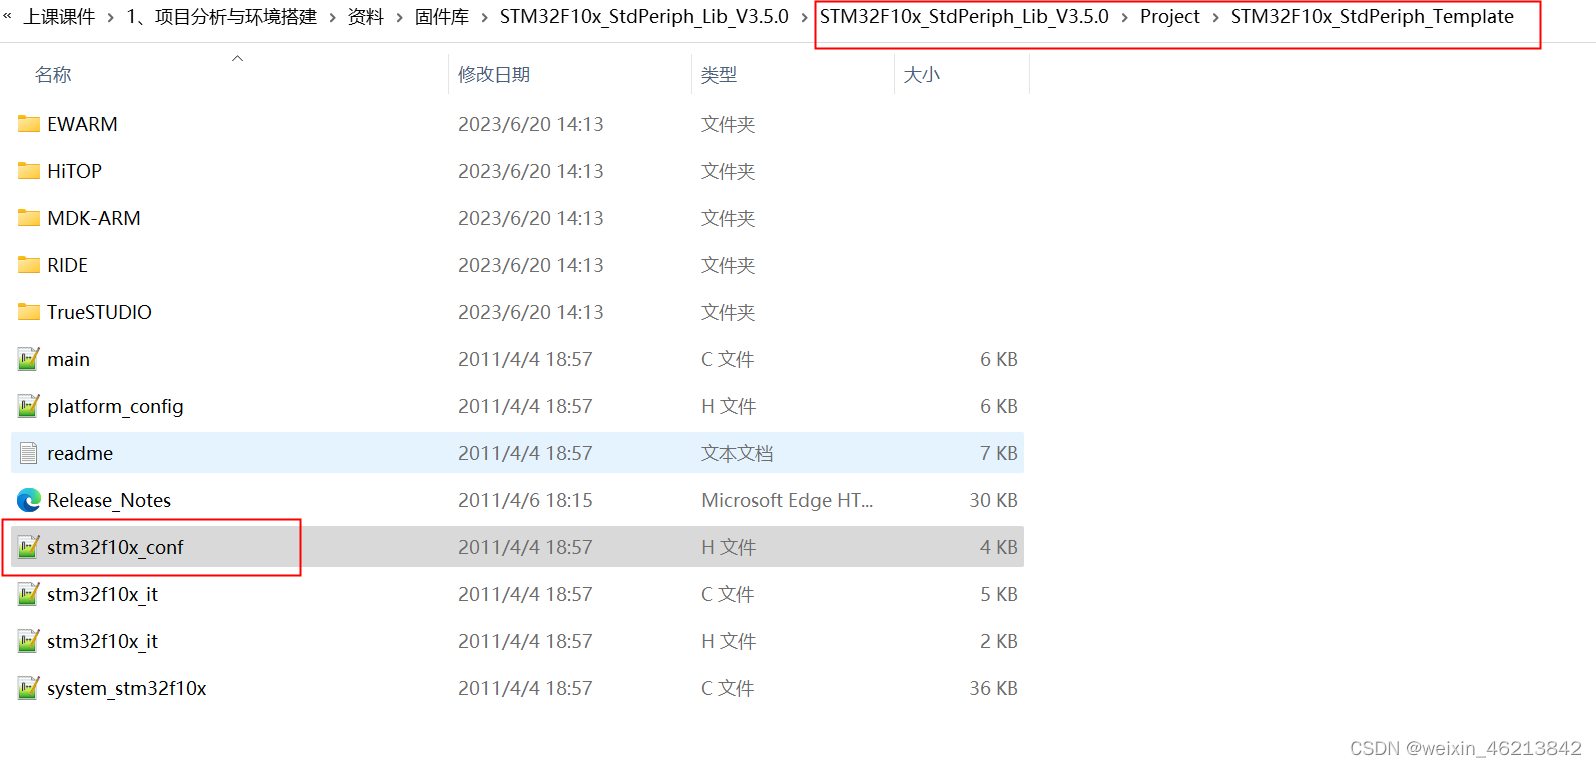Go to 资料 in the breadcrumb

pyautogui.click(x=366, y=17)
